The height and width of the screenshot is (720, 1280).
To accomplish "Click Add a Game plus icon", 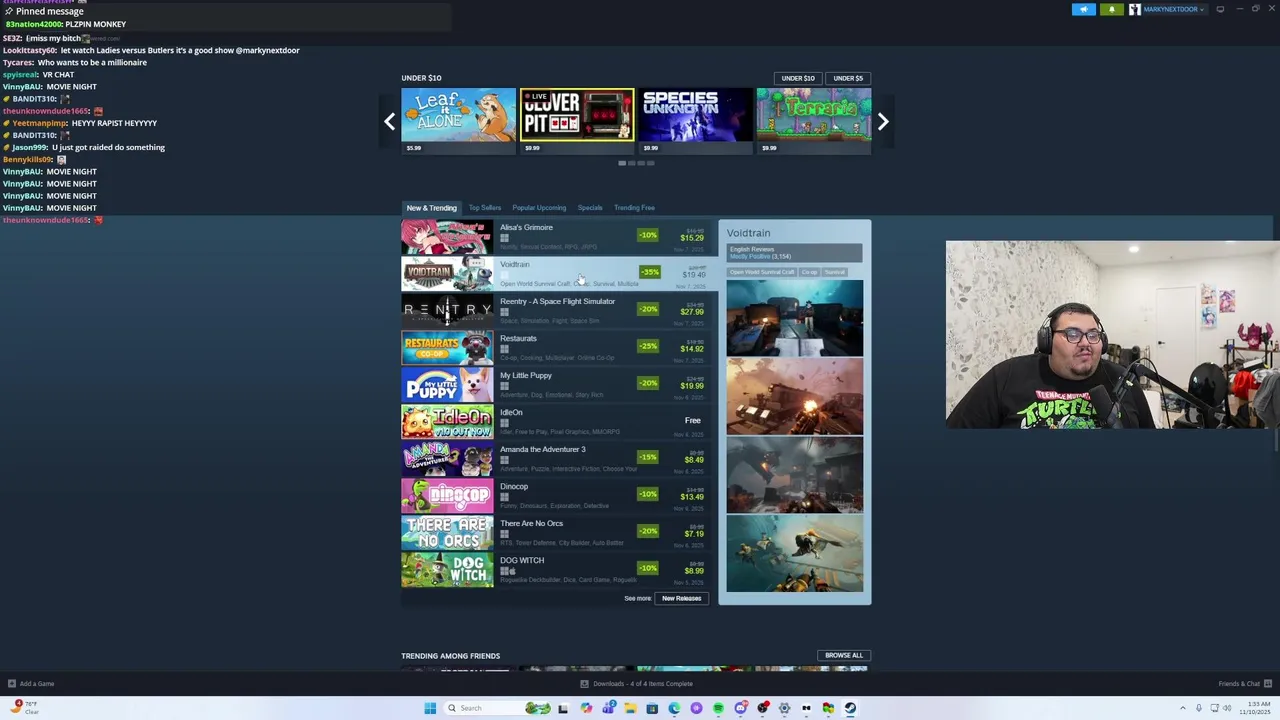I will pyautogui.click(x=12, y=684).
